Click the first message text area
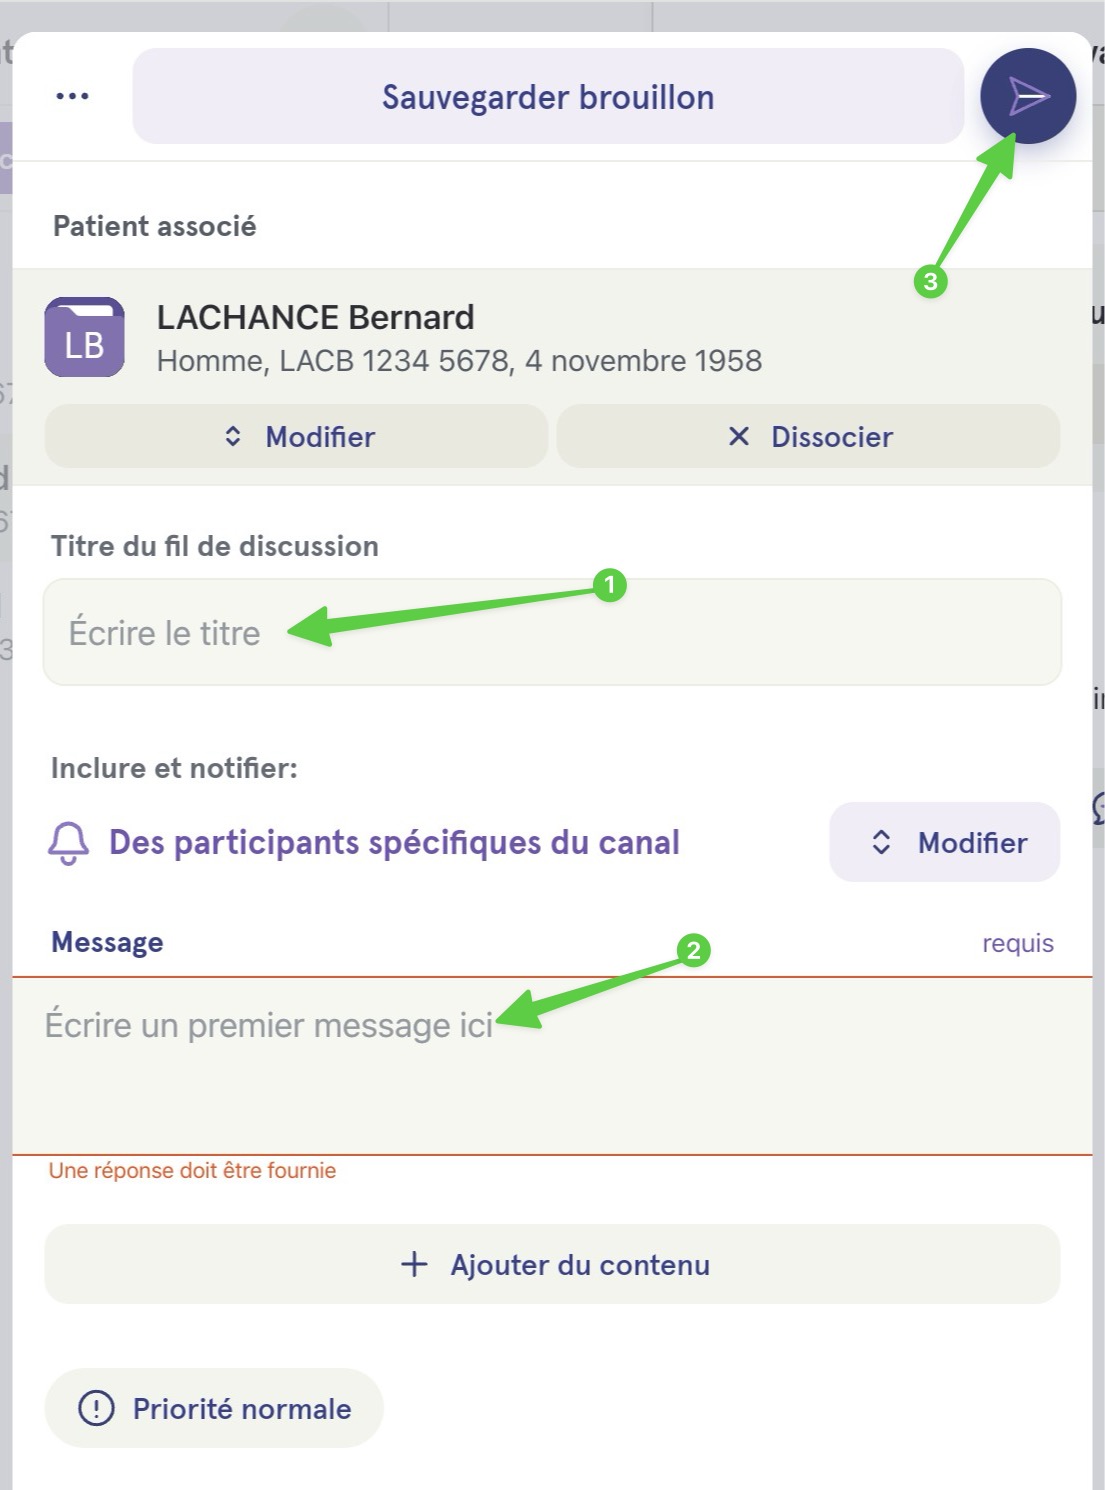 tap(552, 1066)
